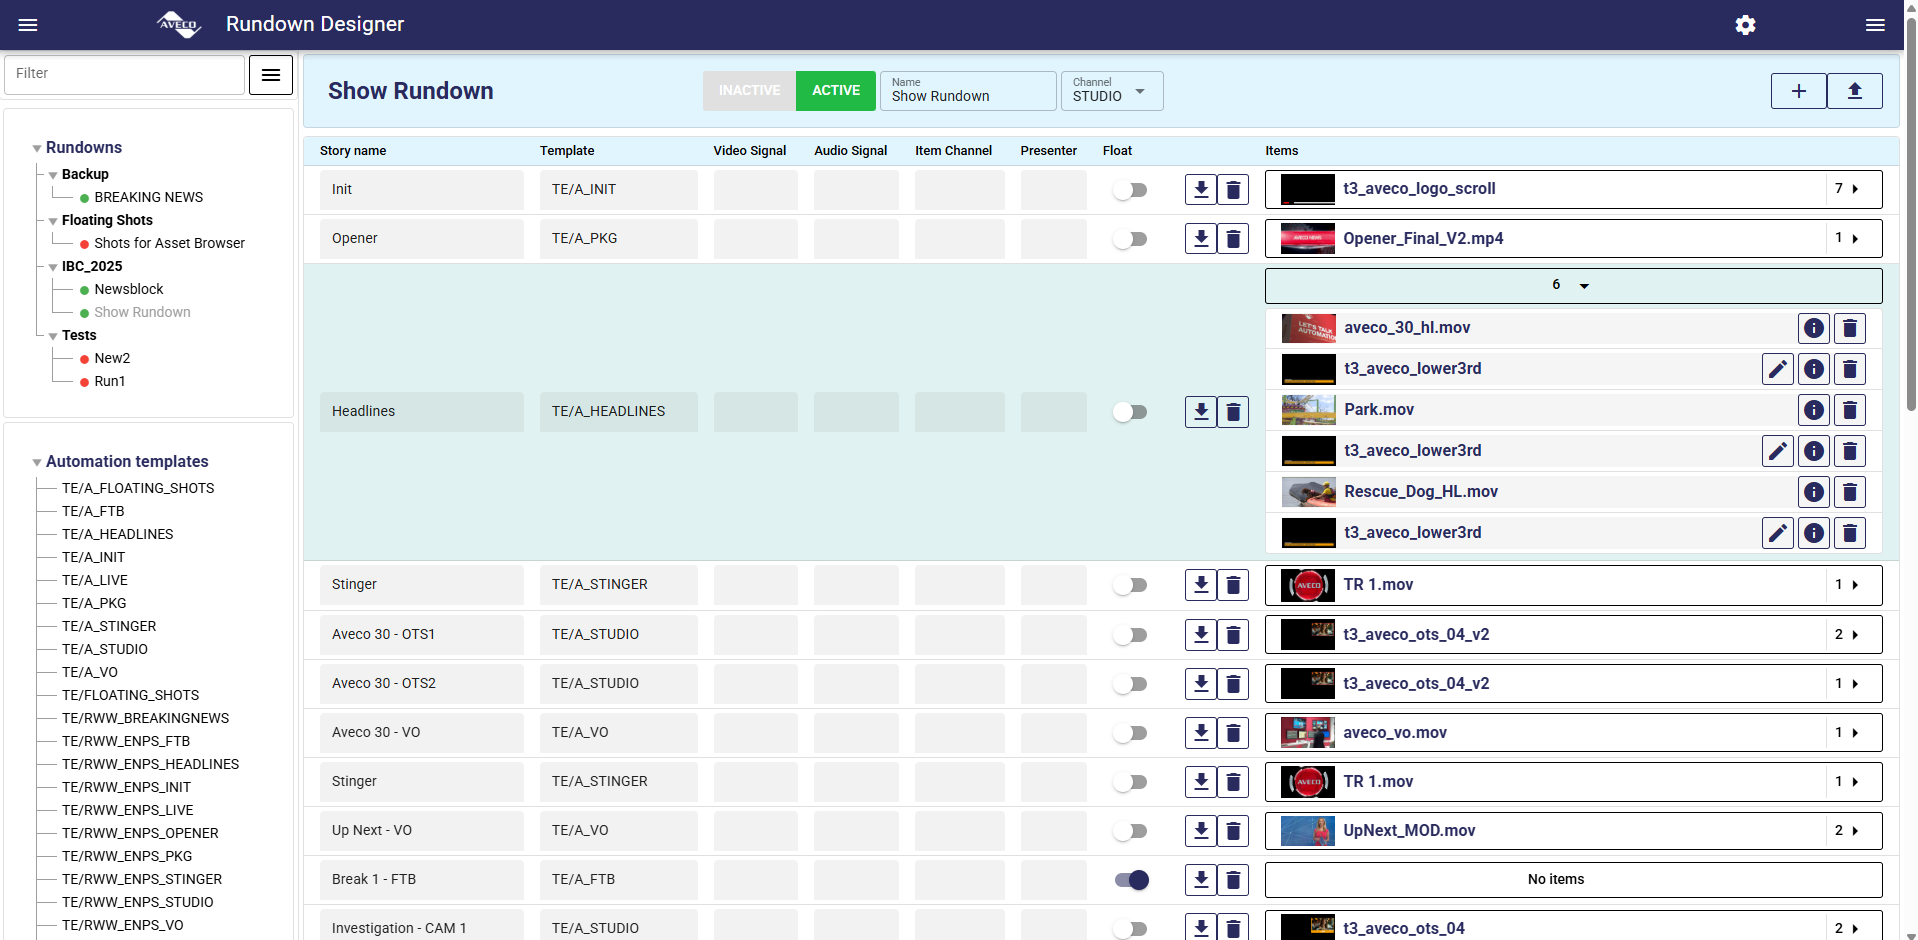1918x940 pixels.
Task: Show info for Park.mov item
Action: [x=1813, y=410]
